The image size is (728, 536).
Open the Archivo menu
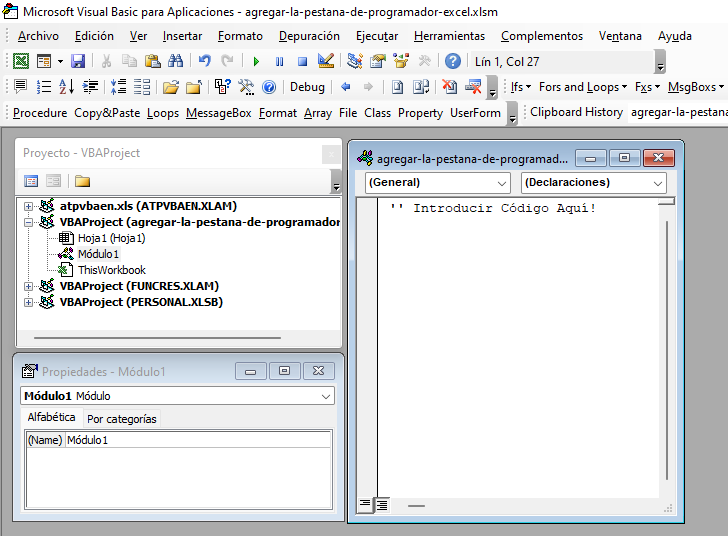39,36
